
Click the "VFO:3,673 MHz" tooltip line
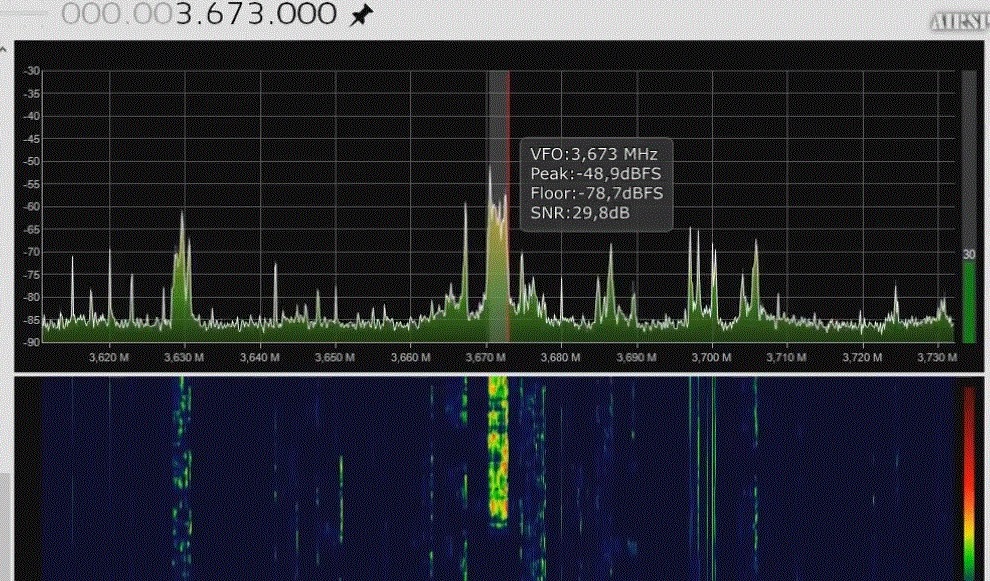pyautogui.click(x=594, y=154)
